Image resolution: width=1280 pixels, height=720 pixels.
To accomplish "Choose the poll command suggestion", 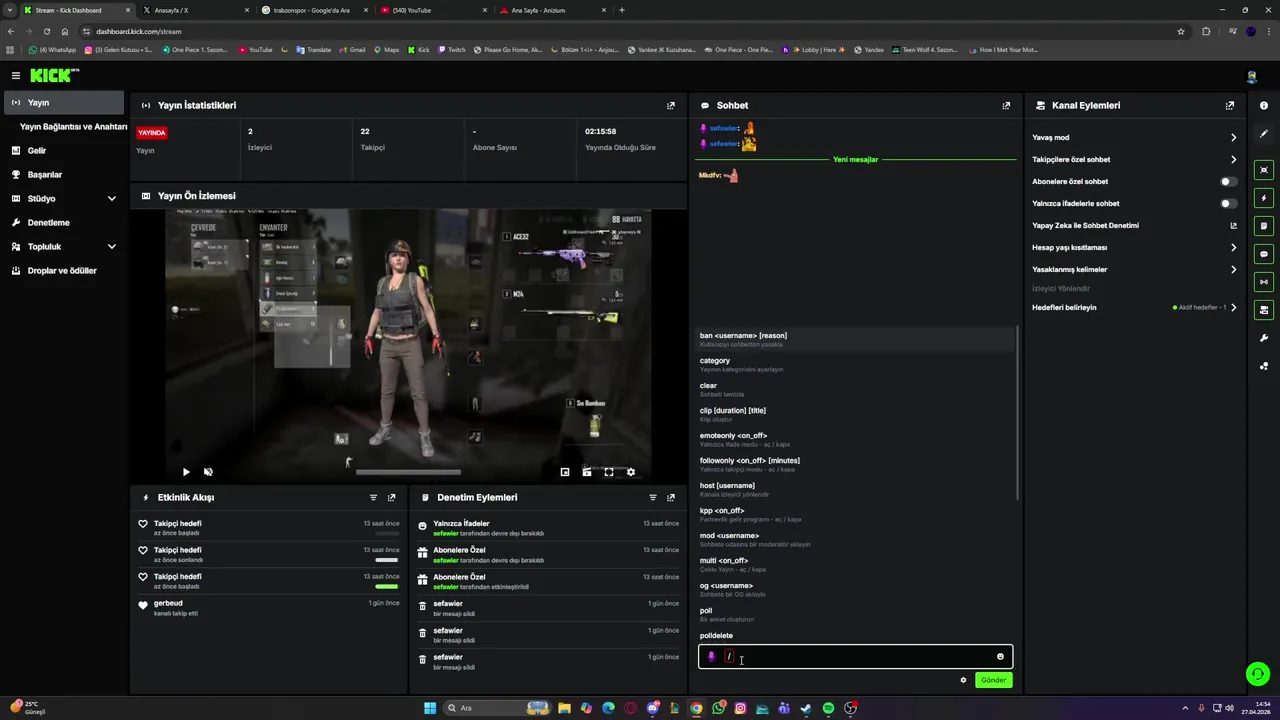I will (856, 614).
